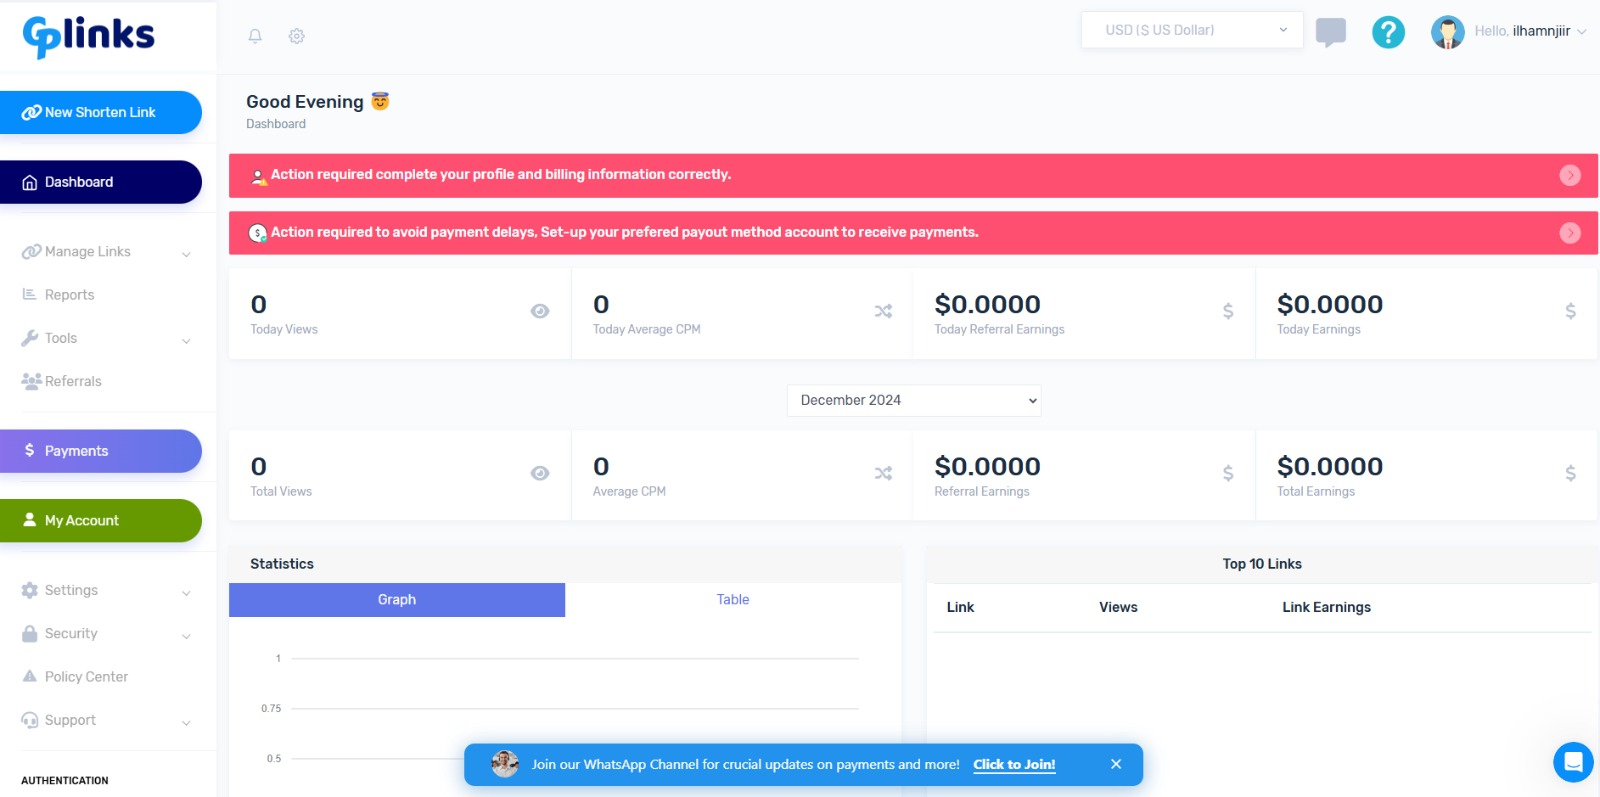The image size is (1600, 797).
Task: Click set-up payout method banner text
Action: [x=624, y=232]
